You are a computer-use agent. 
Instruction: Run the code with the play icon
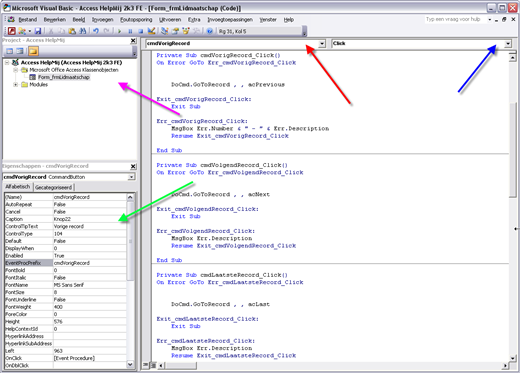coord(119,31)
